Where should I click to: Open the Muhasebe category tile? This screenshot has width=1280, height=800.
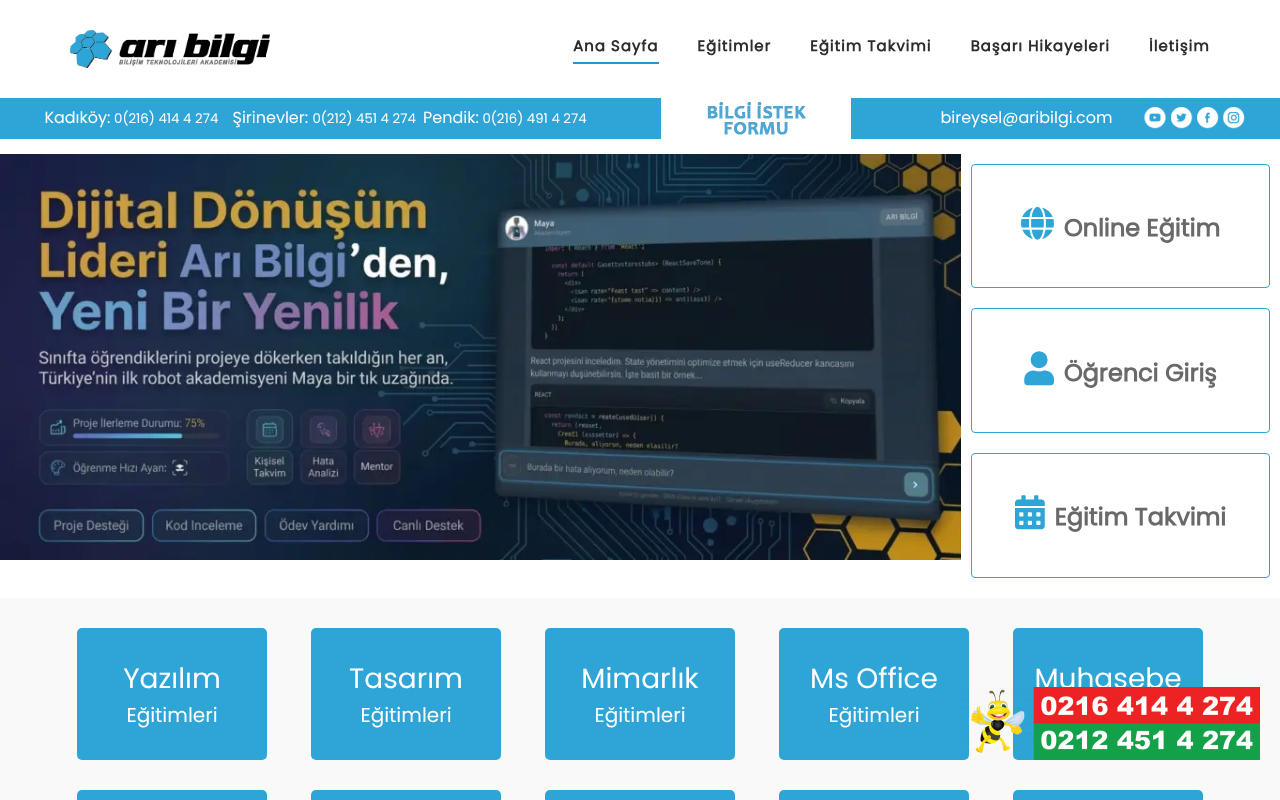pos(1108,658)
